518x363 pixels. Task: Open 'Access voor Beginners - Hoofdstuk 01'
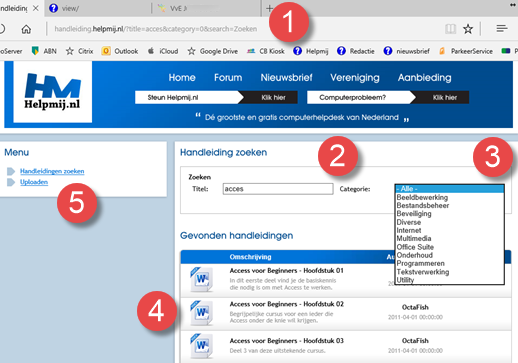click(286, 270)
